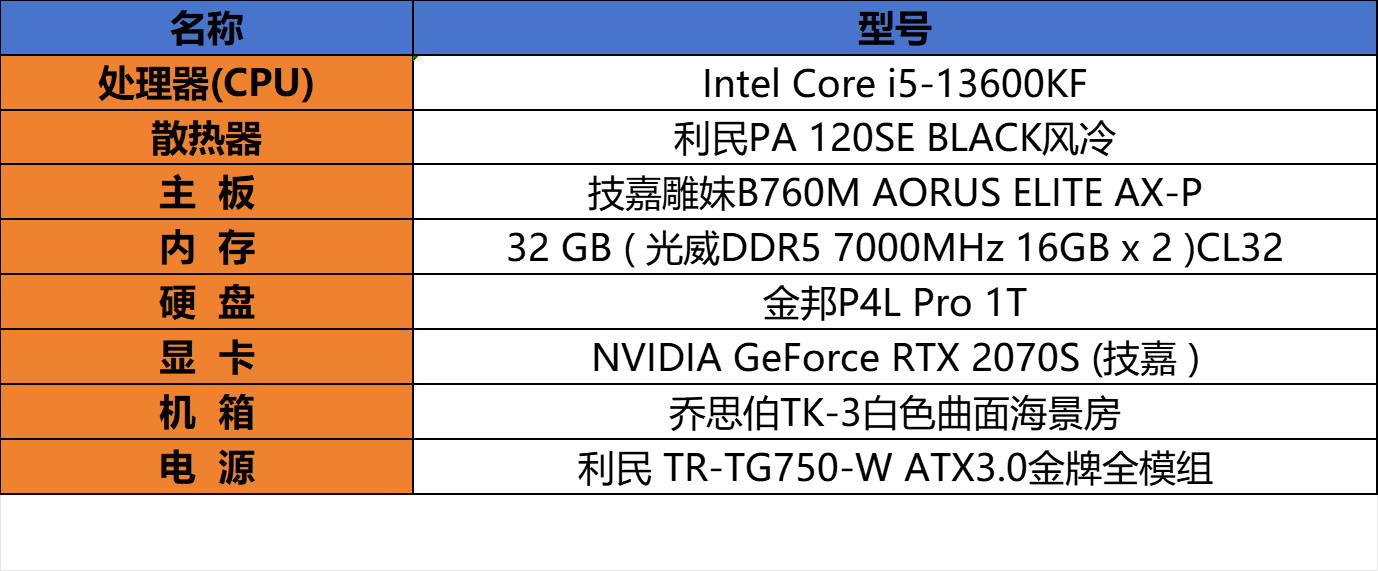
Task: Click the 利民 TR-TG750-W power supply cell
Action: [894, 468]
